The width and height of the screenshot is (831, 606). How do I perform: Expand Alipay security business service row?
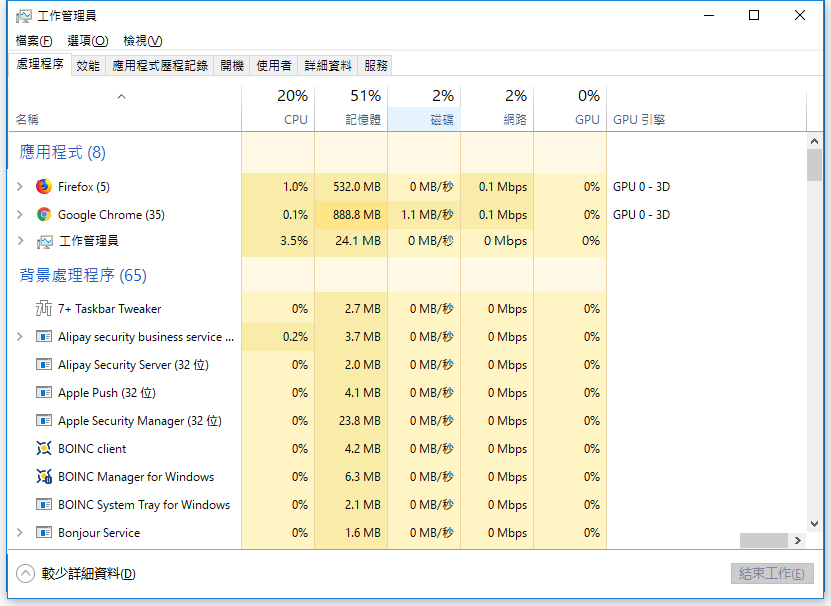pyautogui.click(x=20, y=337)
